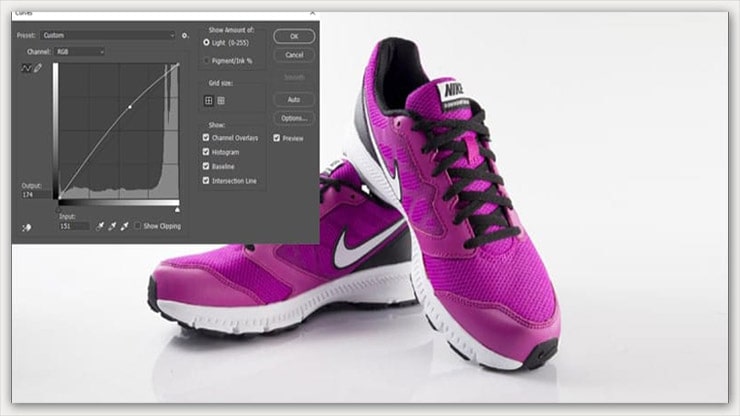The height and width of the screenshot is (416, 740).
Task: Select the midpoint control on the curve
Action: [x=130, y=107]
